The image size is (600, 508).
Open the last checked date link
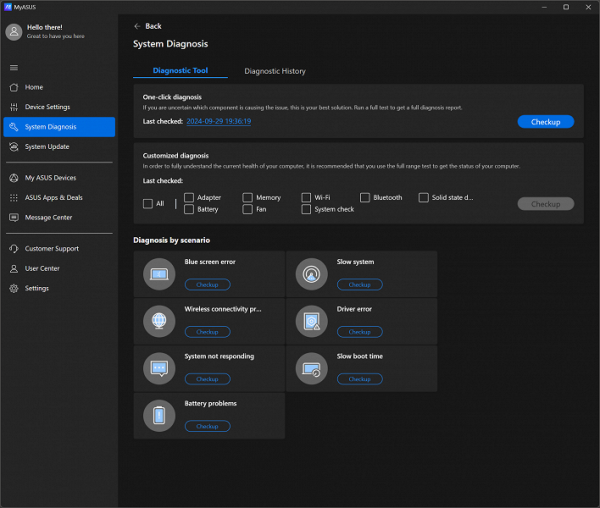[218, 121]
